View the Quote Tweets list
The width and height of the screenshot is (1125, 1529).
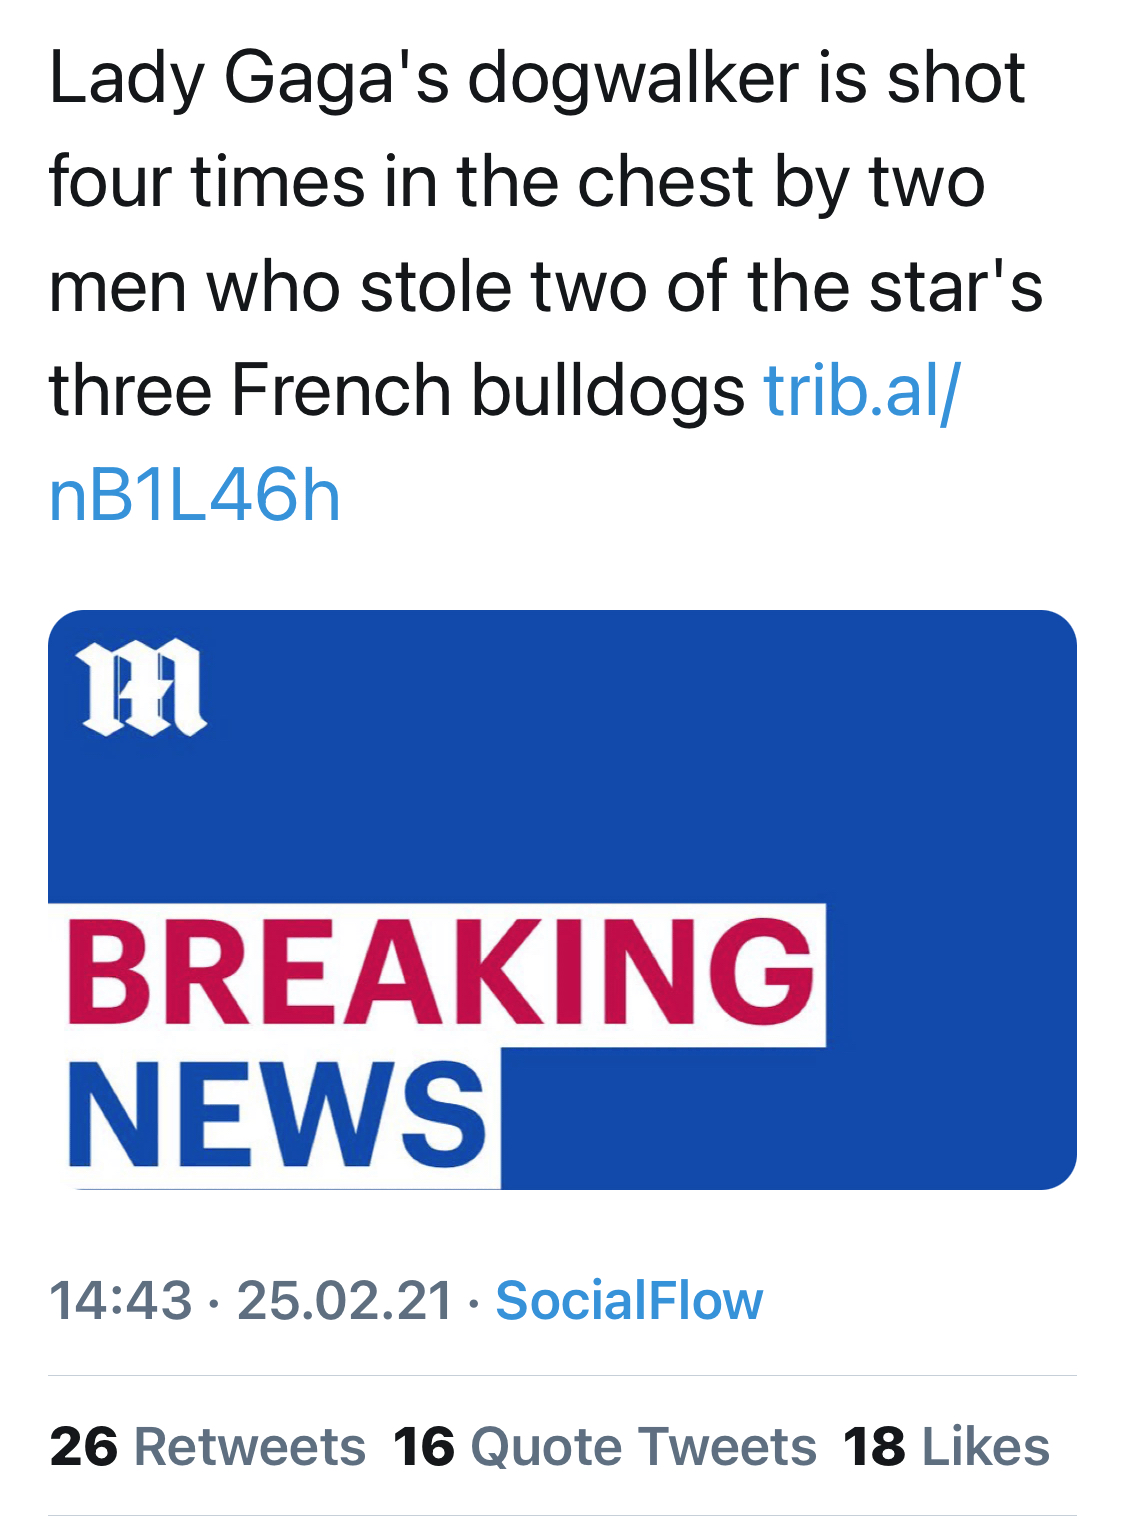[643, 1447]
